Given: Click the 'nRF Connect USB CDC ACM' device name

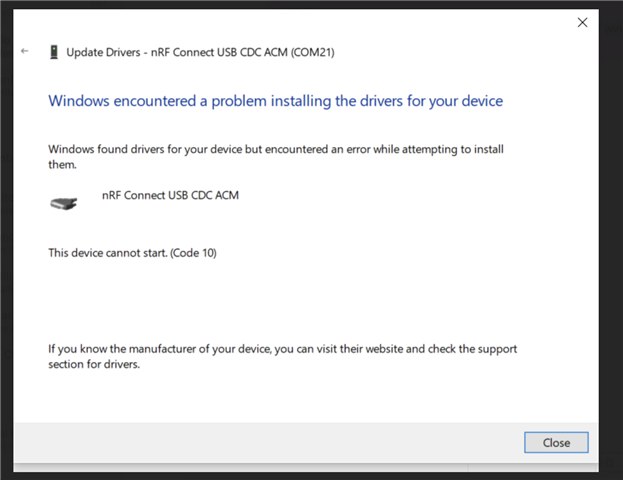Looking at the screenshot, I should click(x=170, y=195).
